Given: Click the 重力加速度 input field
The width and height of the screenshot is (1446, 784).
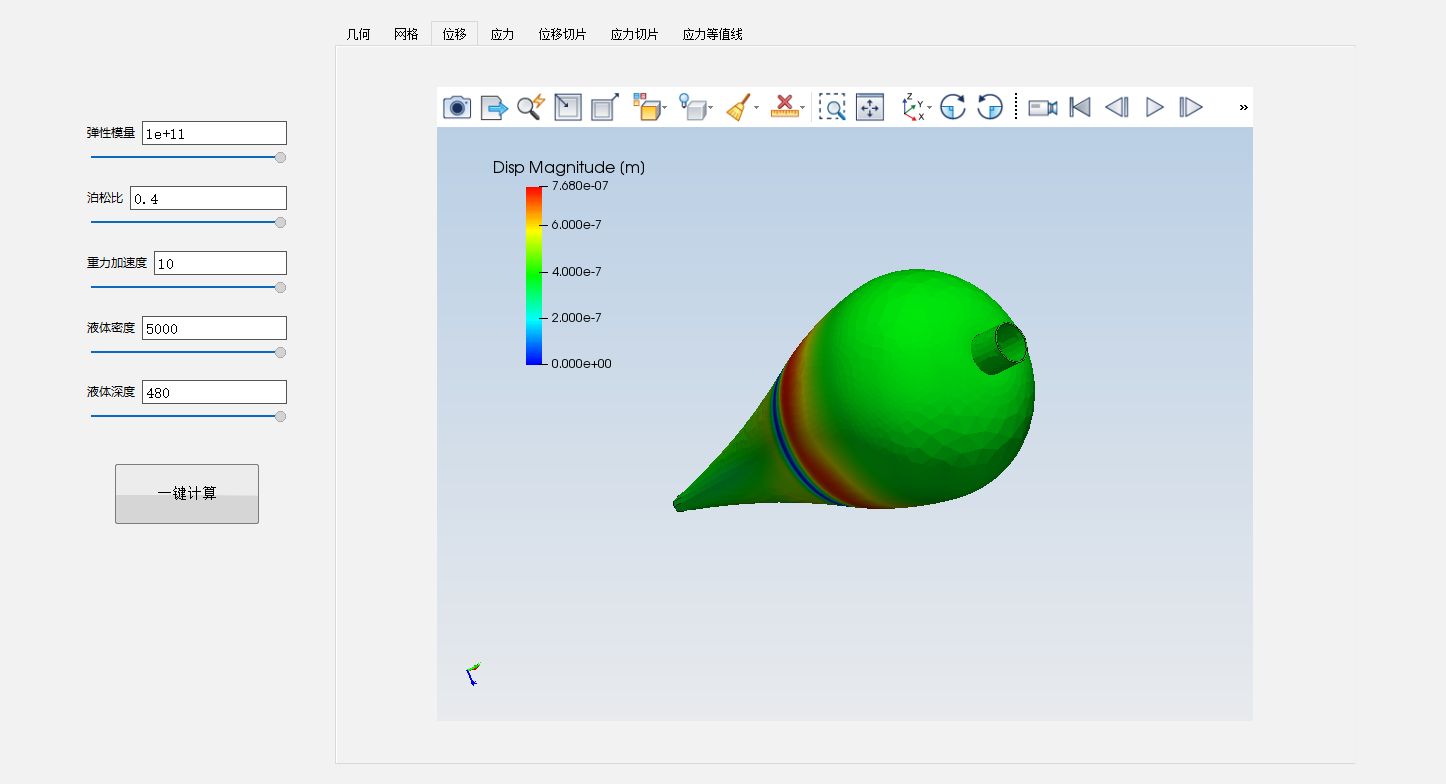Looking at the screenshot, I should [220, 263].
